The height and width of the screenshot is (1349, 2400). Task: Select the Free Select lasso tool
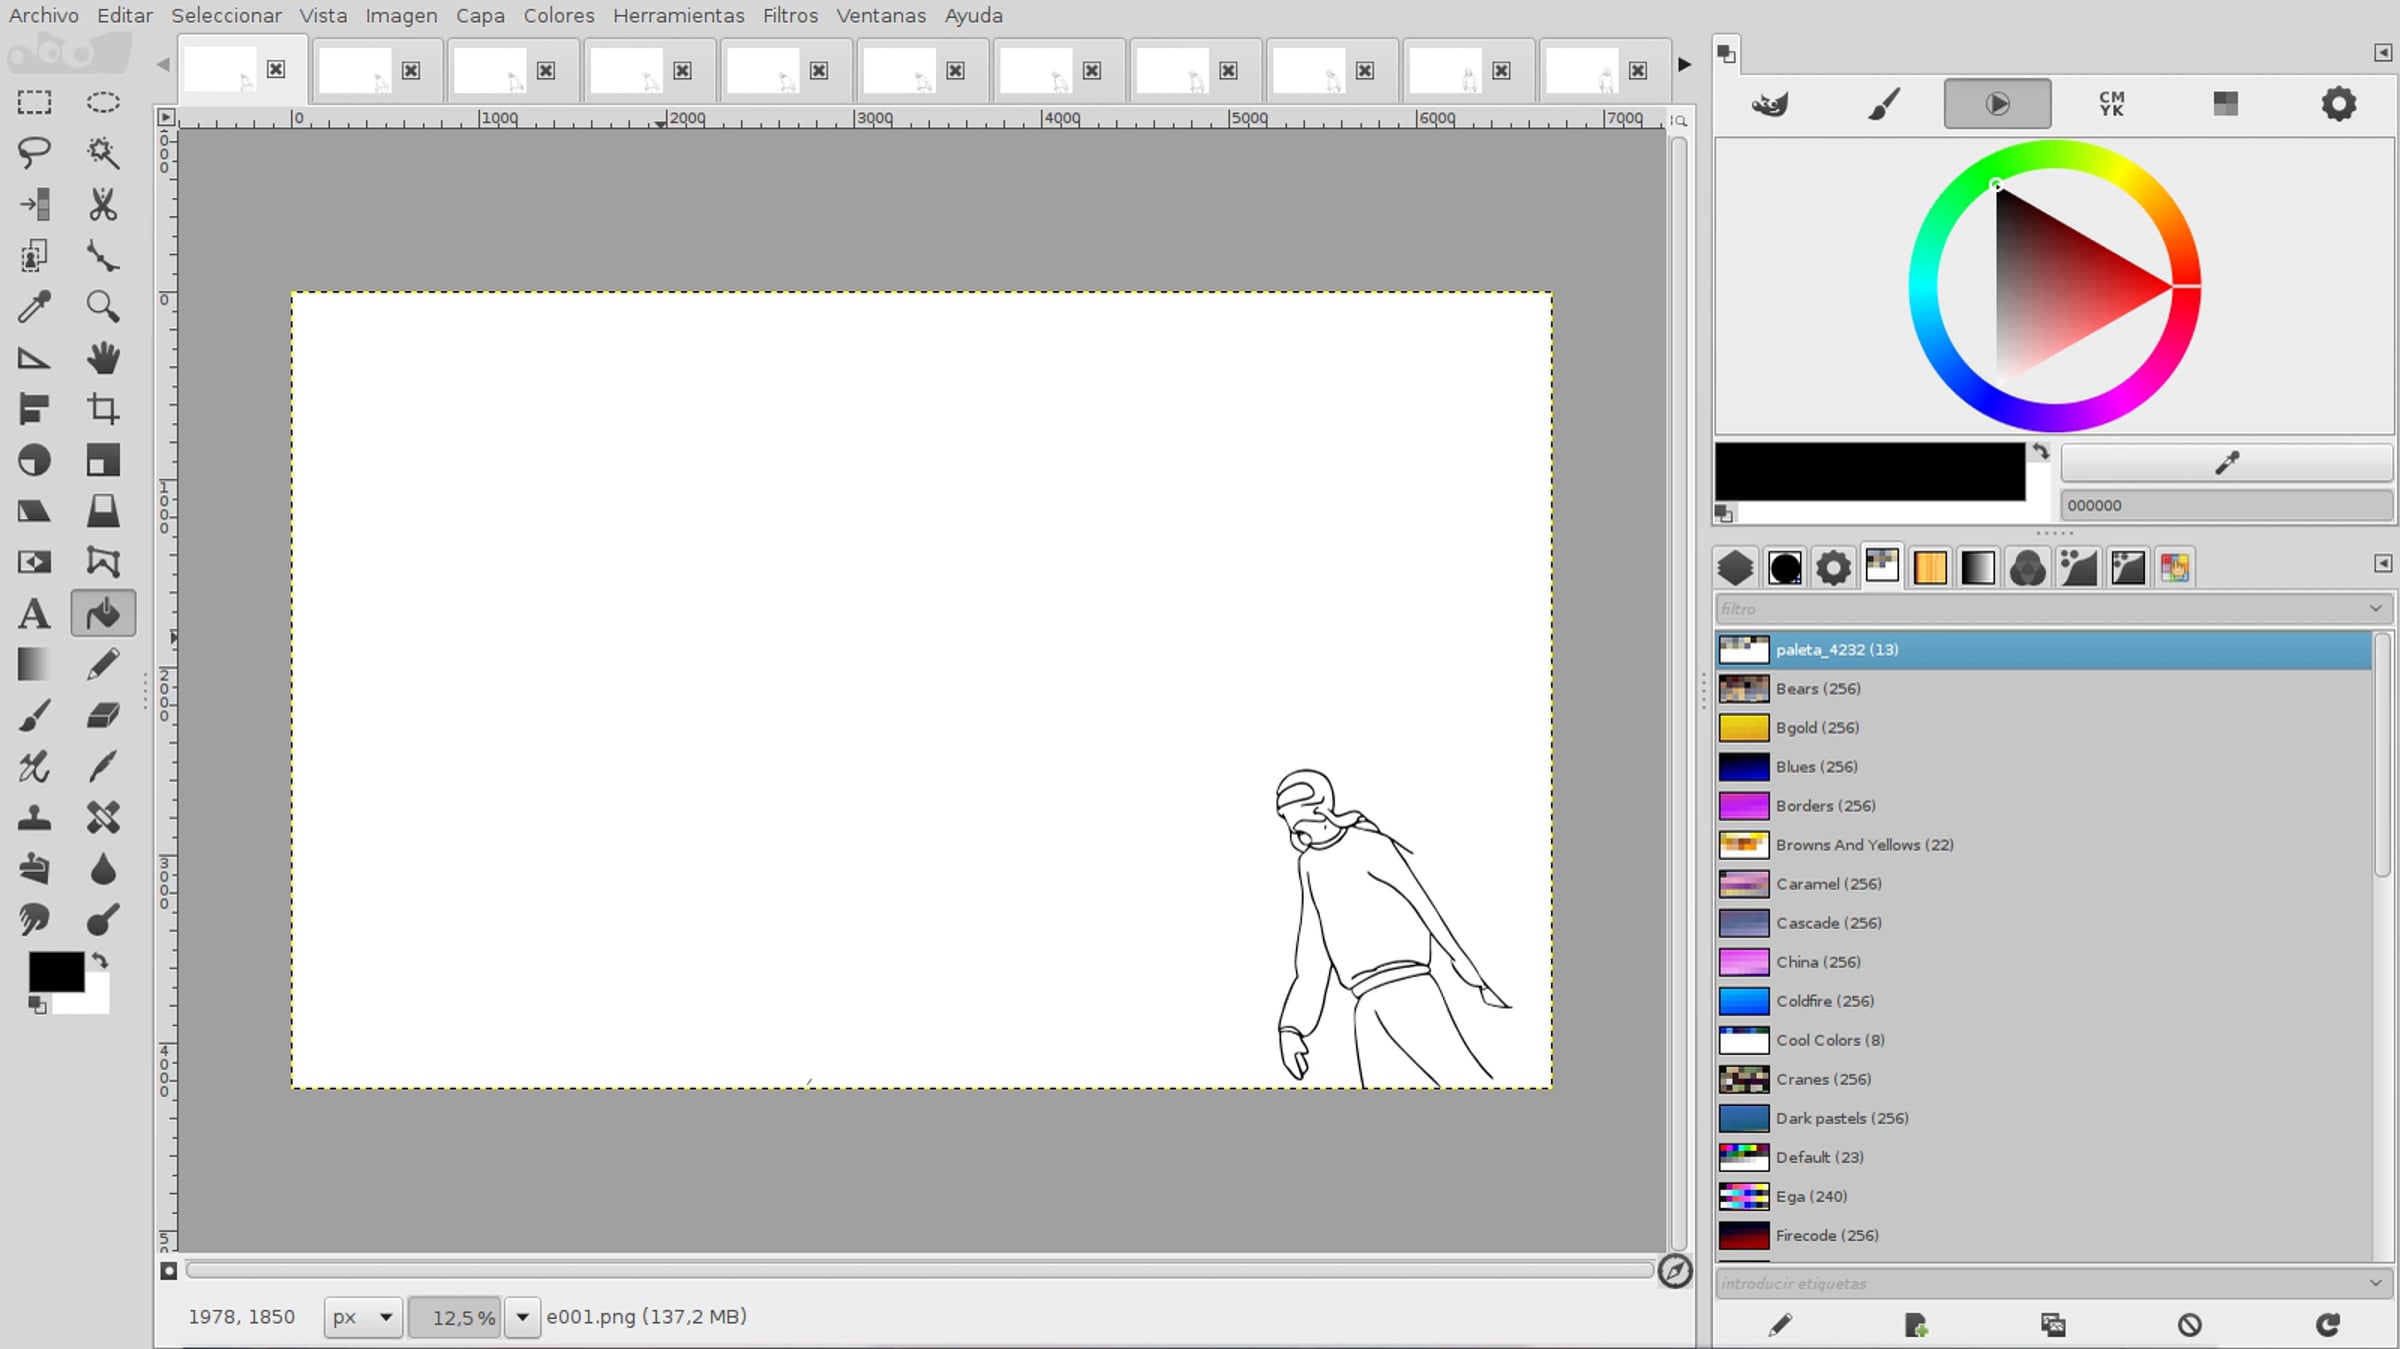[x=34, y=153]
